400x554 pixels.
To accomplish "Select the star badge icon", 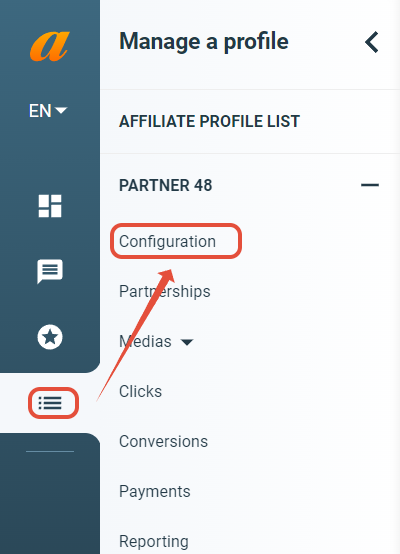I will tap(50, 337).
